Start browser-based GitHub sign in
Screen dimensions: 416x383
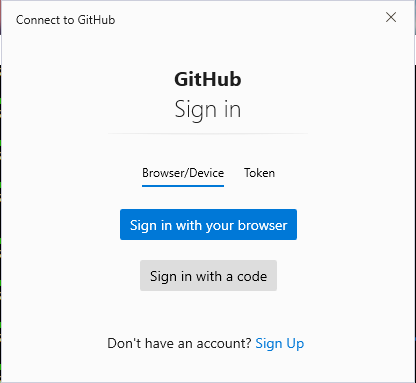208,225
